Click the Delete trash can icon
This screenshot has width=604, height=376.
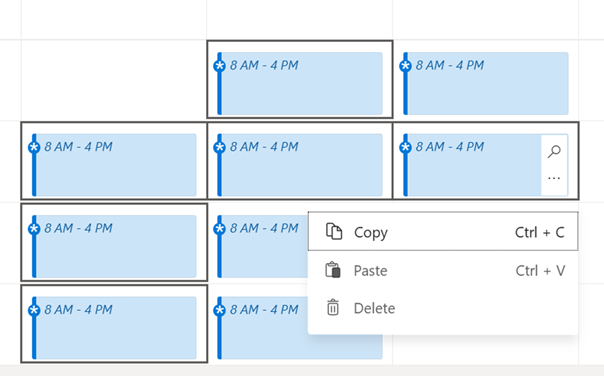[x=333, y=308]
